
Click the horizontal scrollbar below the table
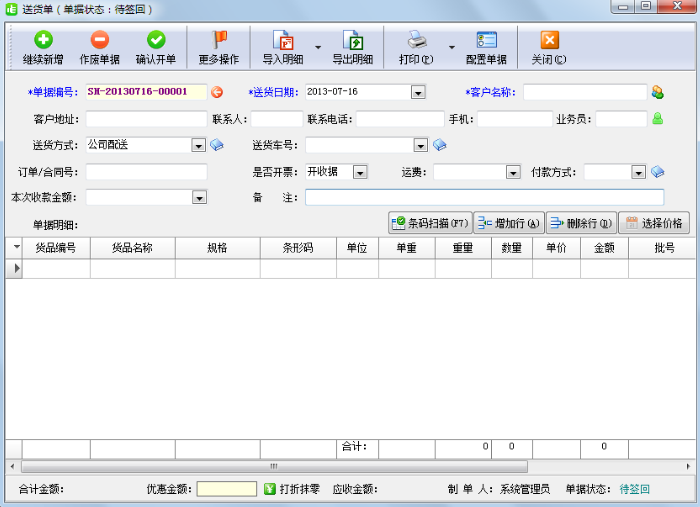pyautogui.click(x=272, y=466)
